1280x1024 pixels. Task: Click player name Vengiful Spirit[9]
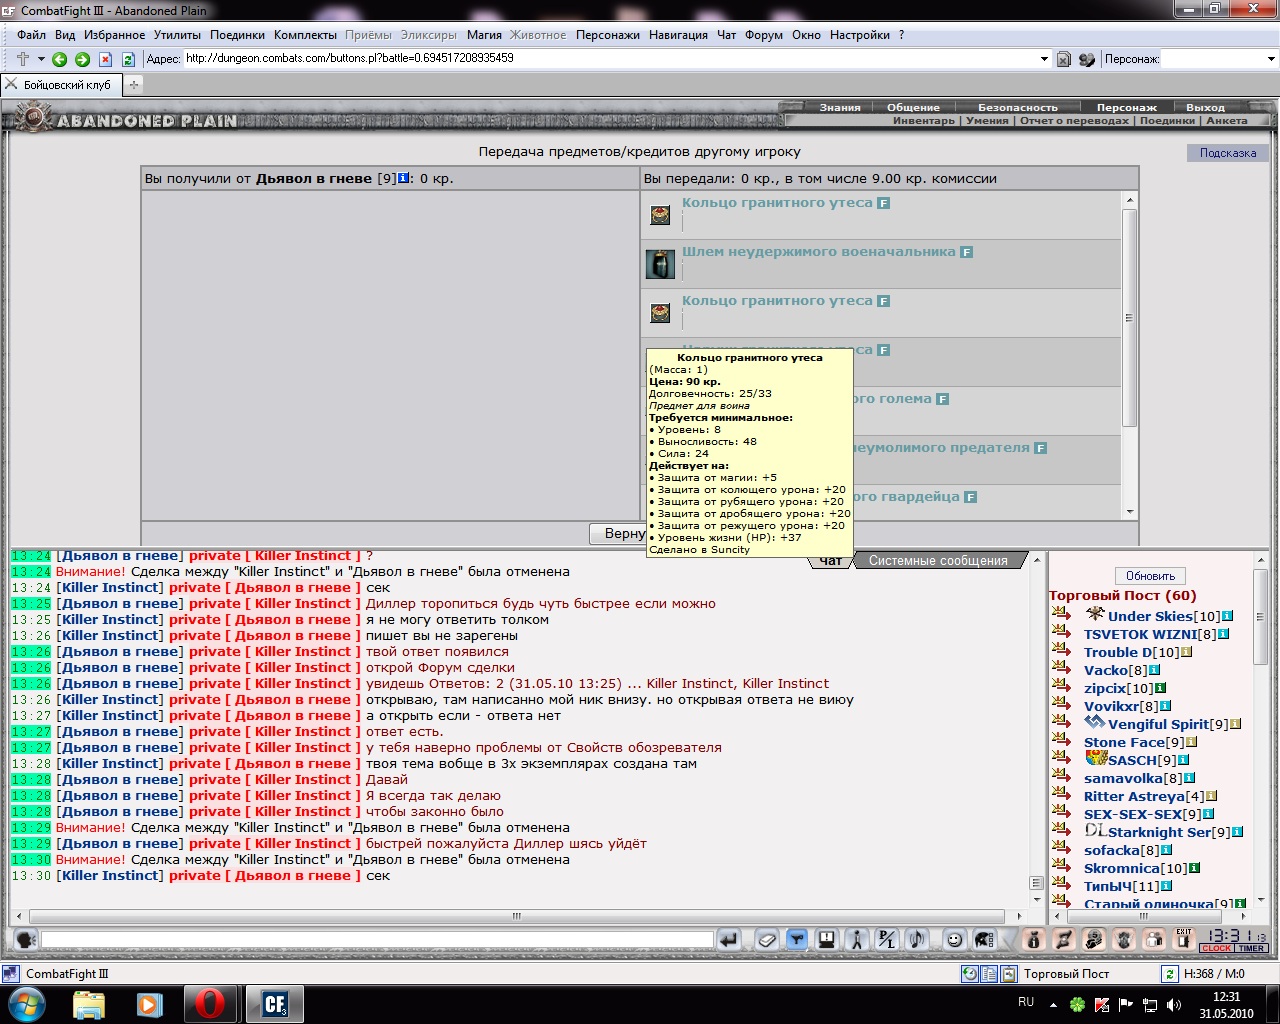click(1168, 724)
